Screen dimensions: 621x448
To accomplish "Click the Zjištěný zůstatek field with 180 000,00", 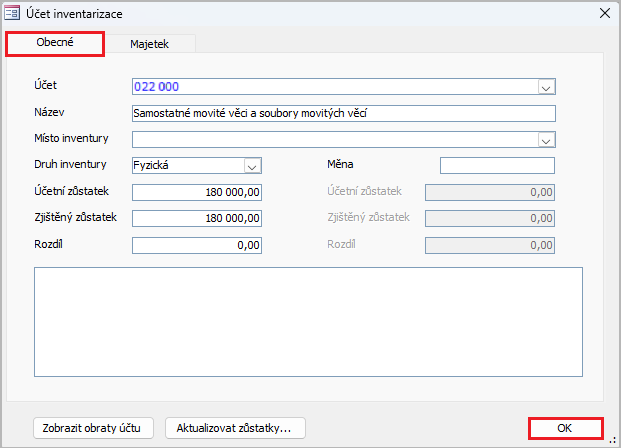I will point(197,218).
